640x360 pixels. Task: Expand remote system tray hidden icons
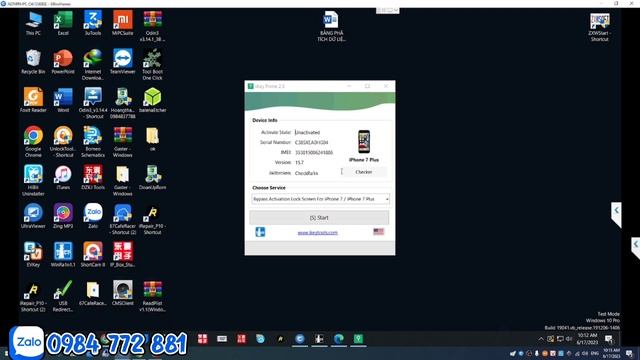[x=541, y=339]
